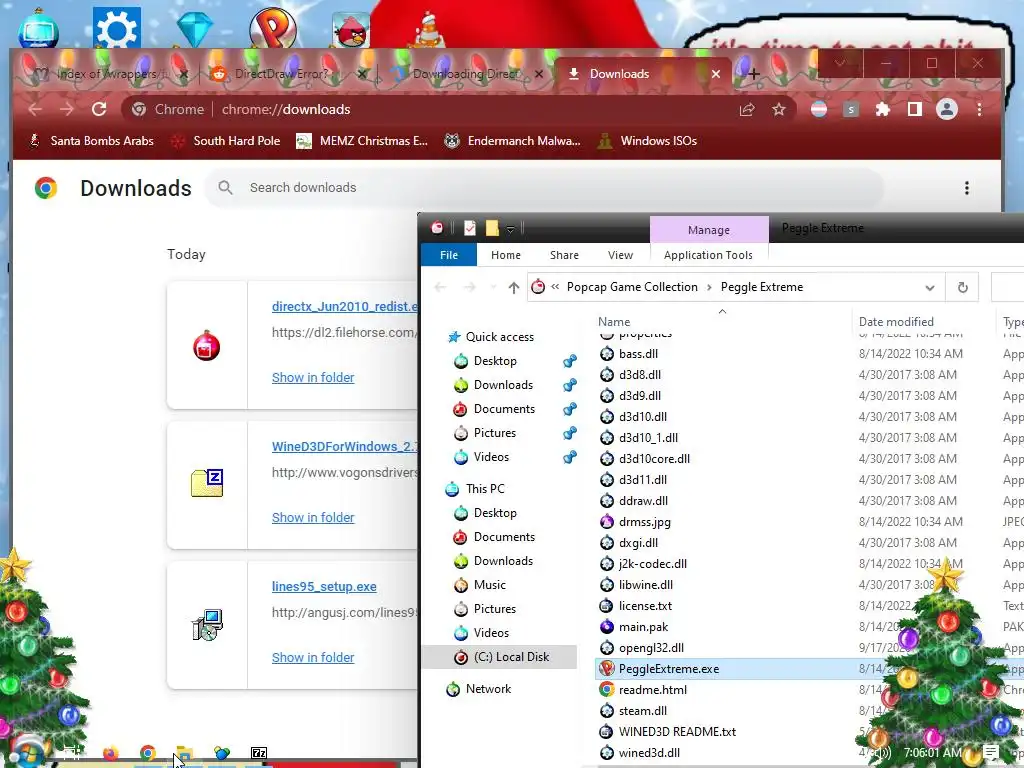Screen dimensions: 1024x768
Task: Click the Chrome share page icon
Action: coord(747,109)
